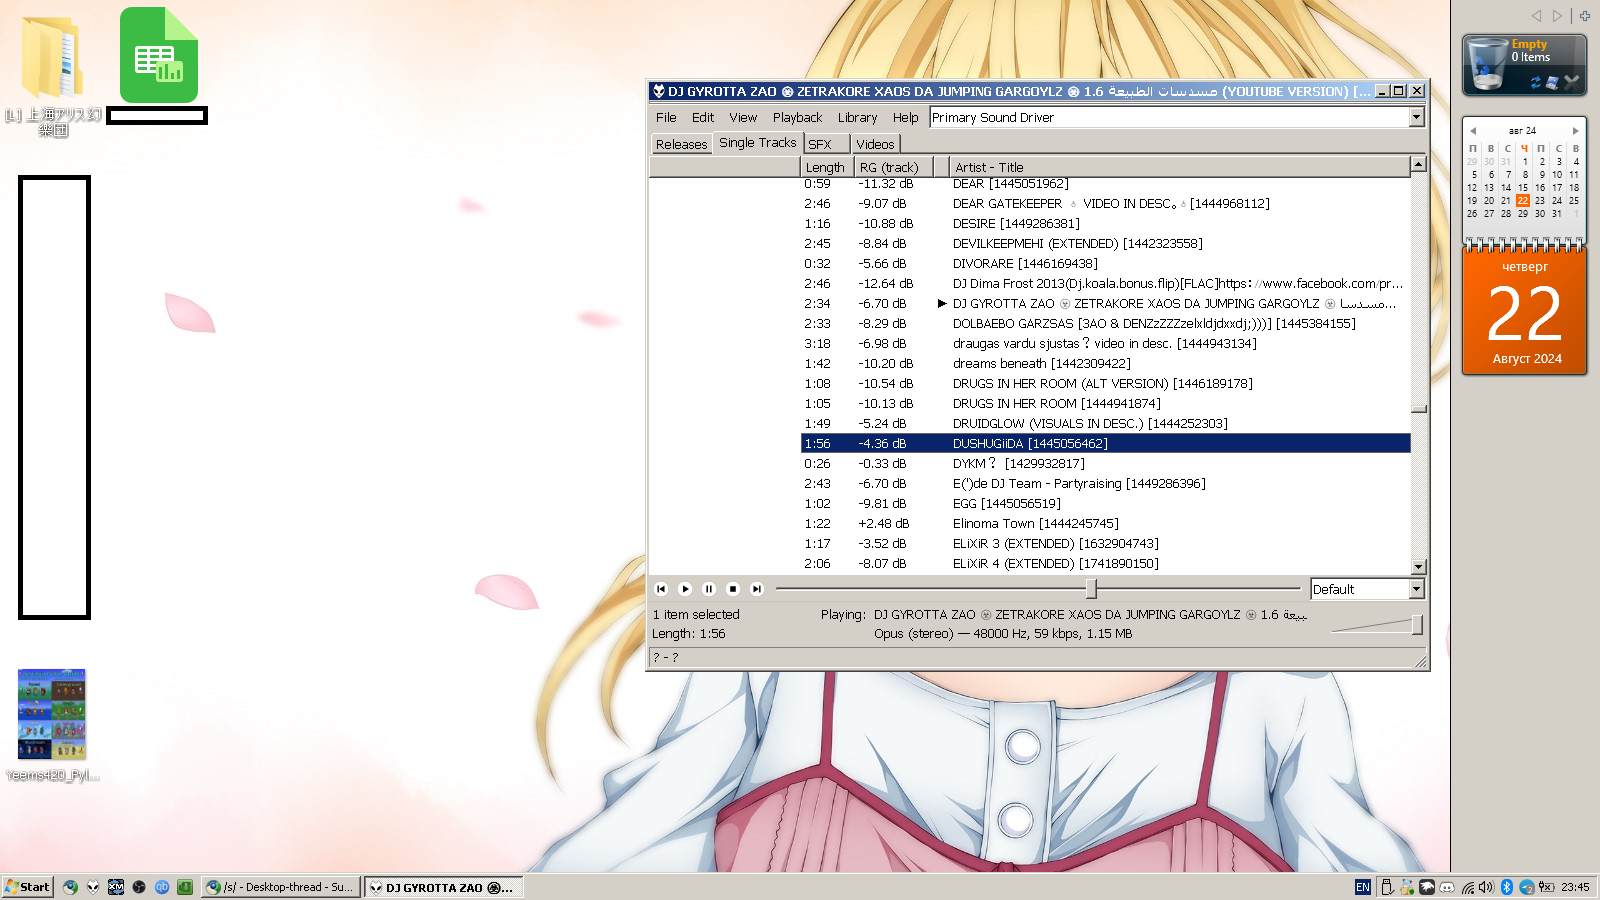Click the wireless network tray icon
Viewport: 1600px width, 900px height.
pos(1468,887)
